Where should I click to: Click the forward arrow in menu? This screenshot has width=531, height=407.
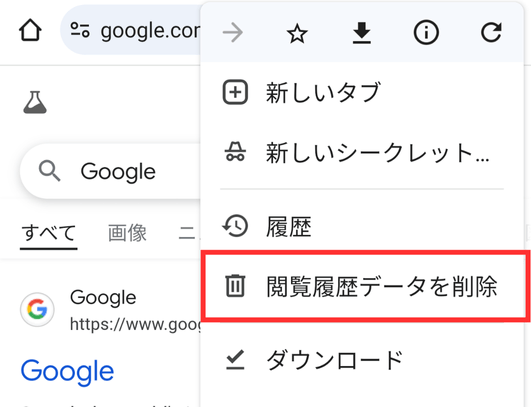pos(233,33)
